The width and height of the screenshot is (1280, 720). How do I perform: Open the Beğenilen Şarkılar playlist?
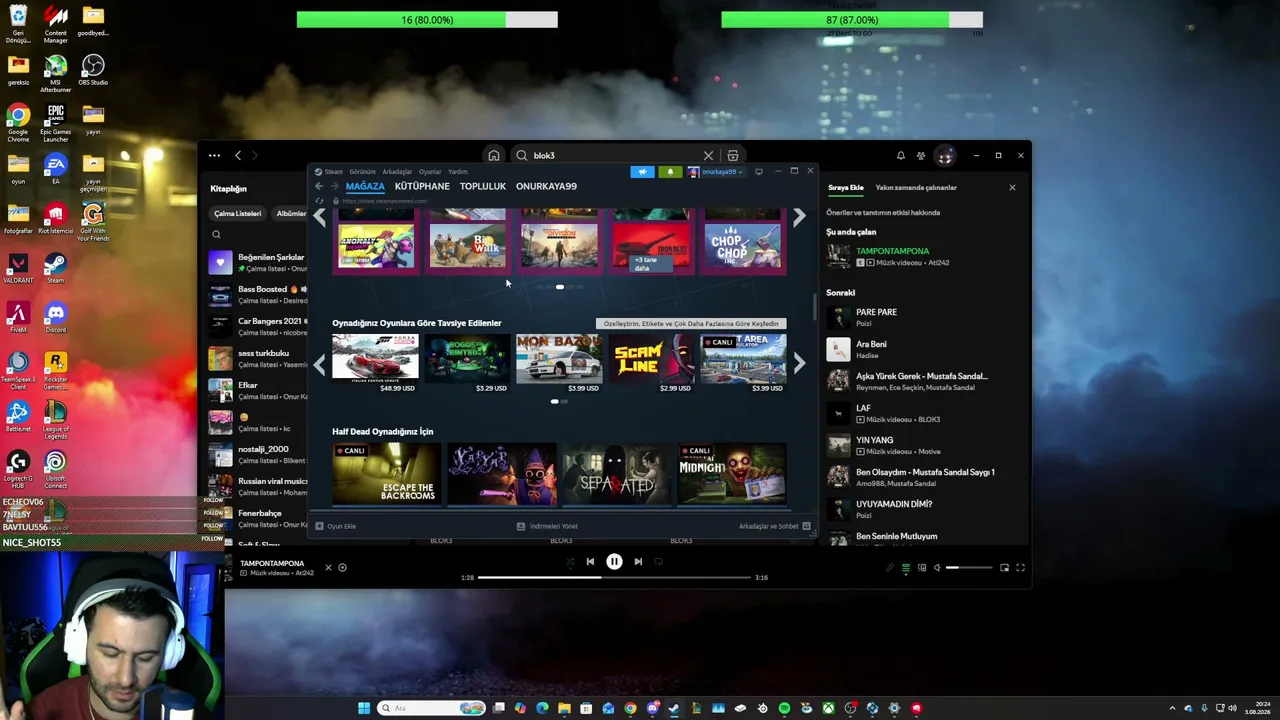click(x=258, y=263)
